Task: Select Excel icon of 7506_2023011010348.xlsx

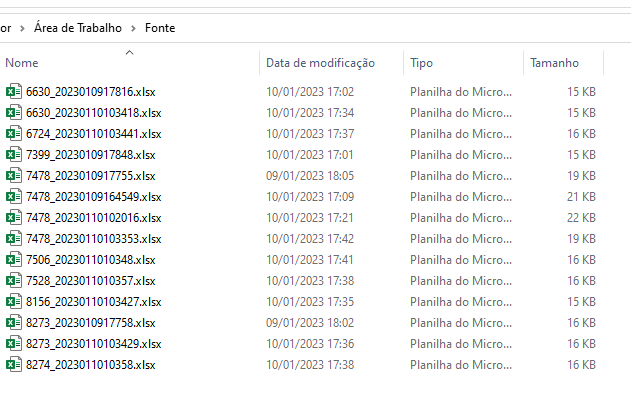Action: pyautogui.click(x=14, y=260)
